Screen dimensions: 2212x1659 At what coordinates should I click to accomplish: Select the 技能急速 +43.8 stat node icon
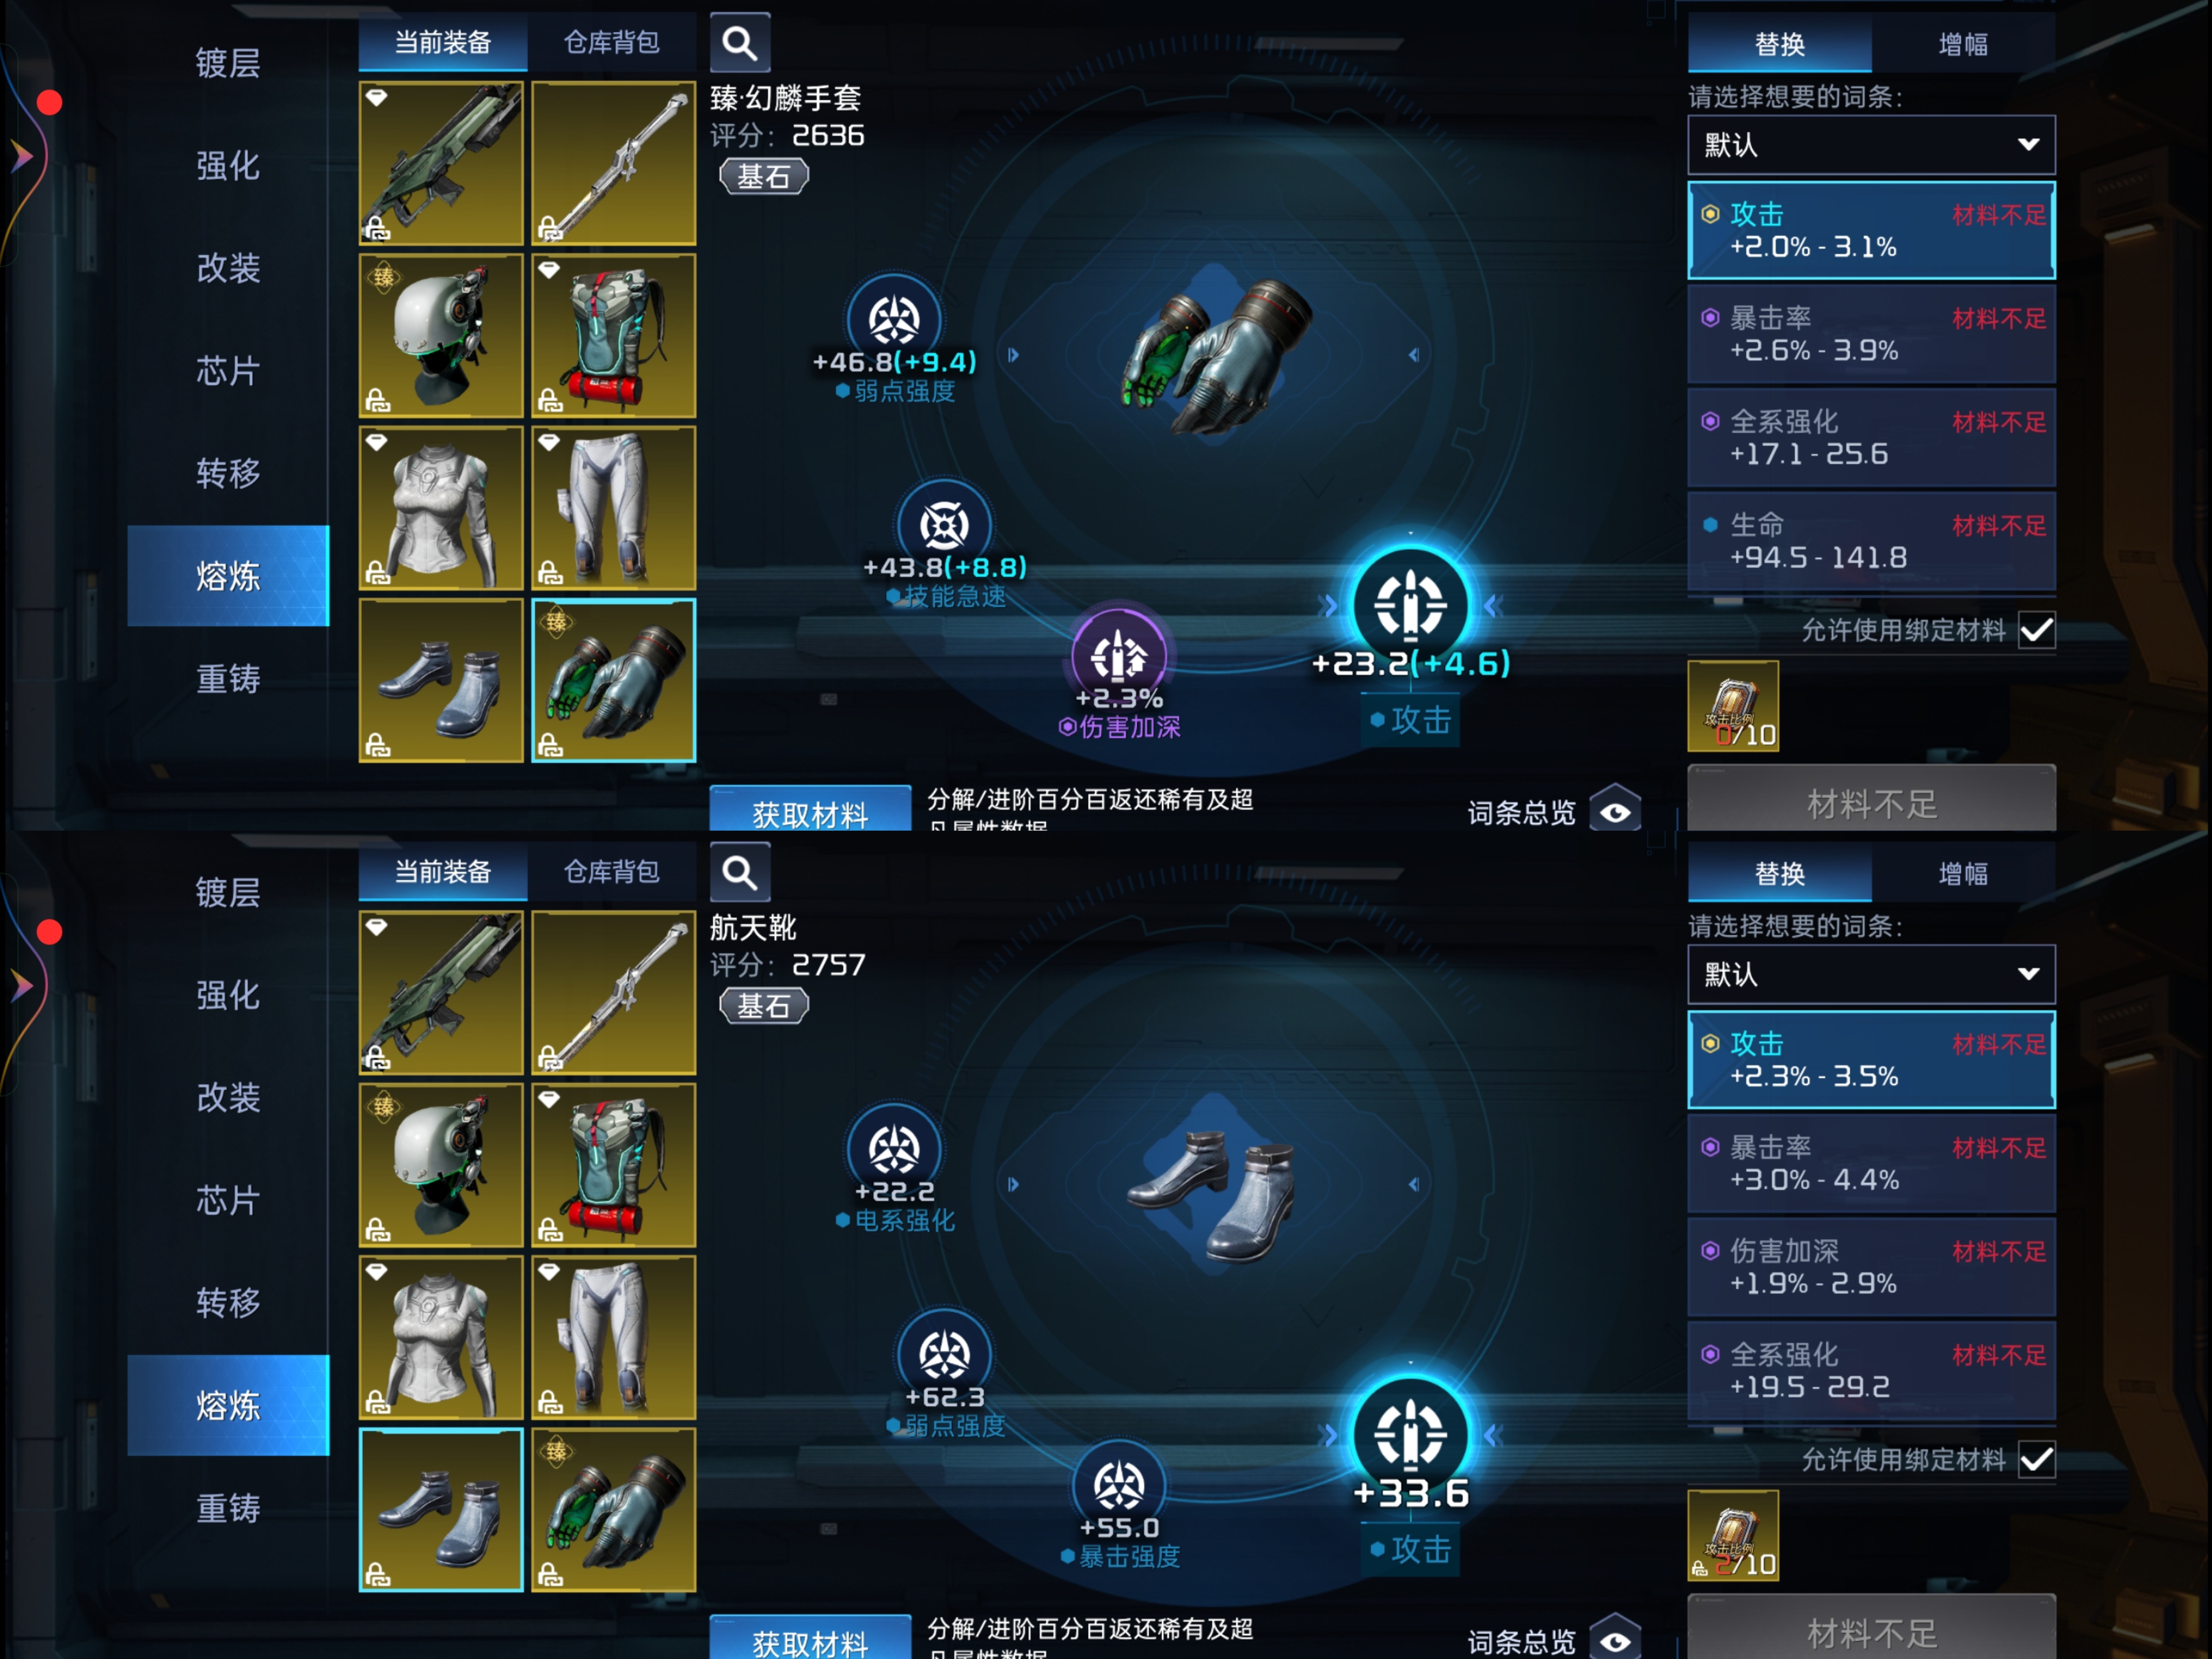(944, 526)
